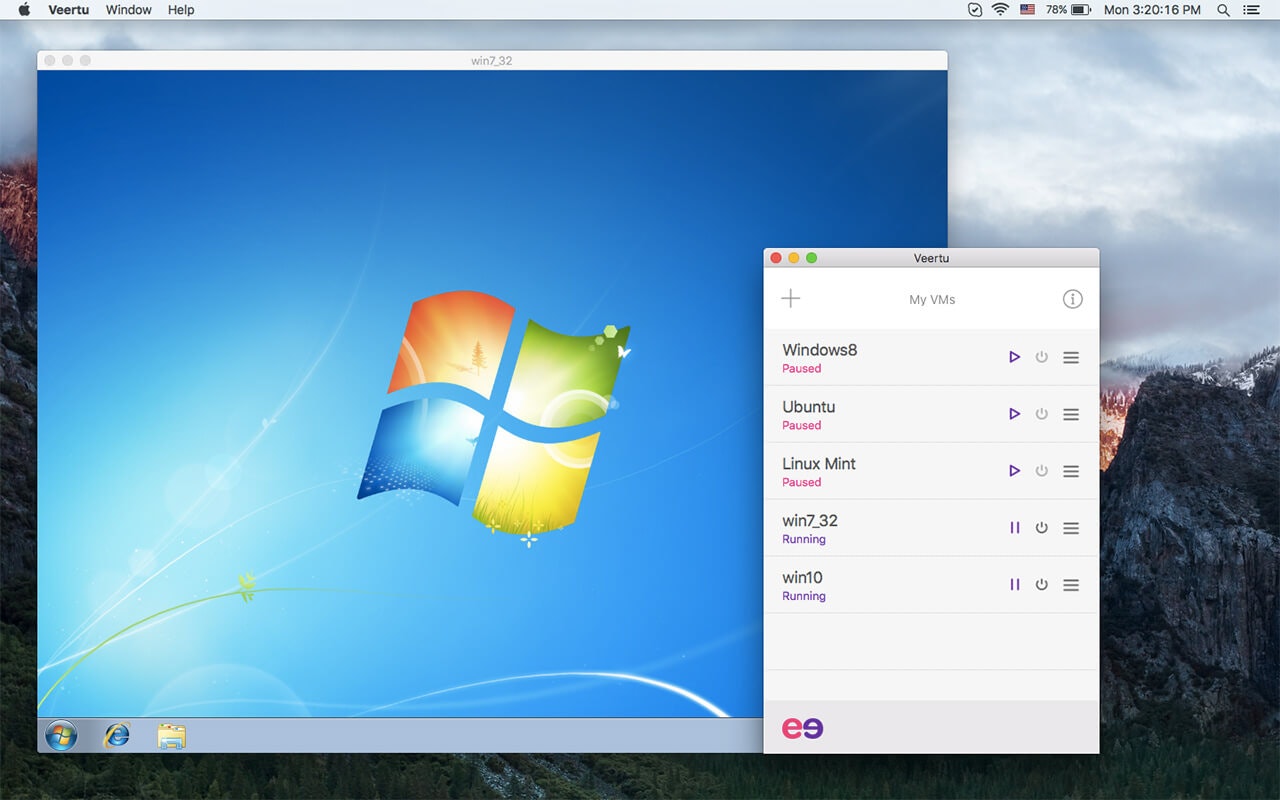Viewport: 1280px width, 800px height.
Task: Power off the Windows8 VM
Action: (x=1041, y=357)
